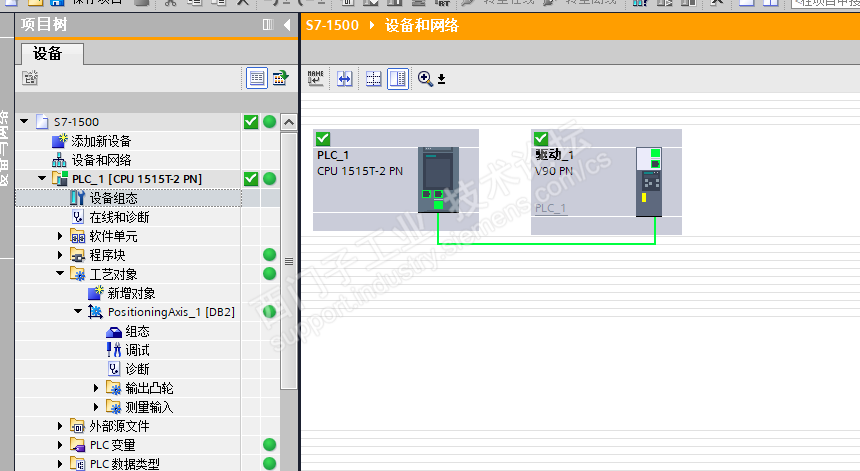Open 诊断 under PositioningAxis_1
860x471 pixels.
point(138,369)
